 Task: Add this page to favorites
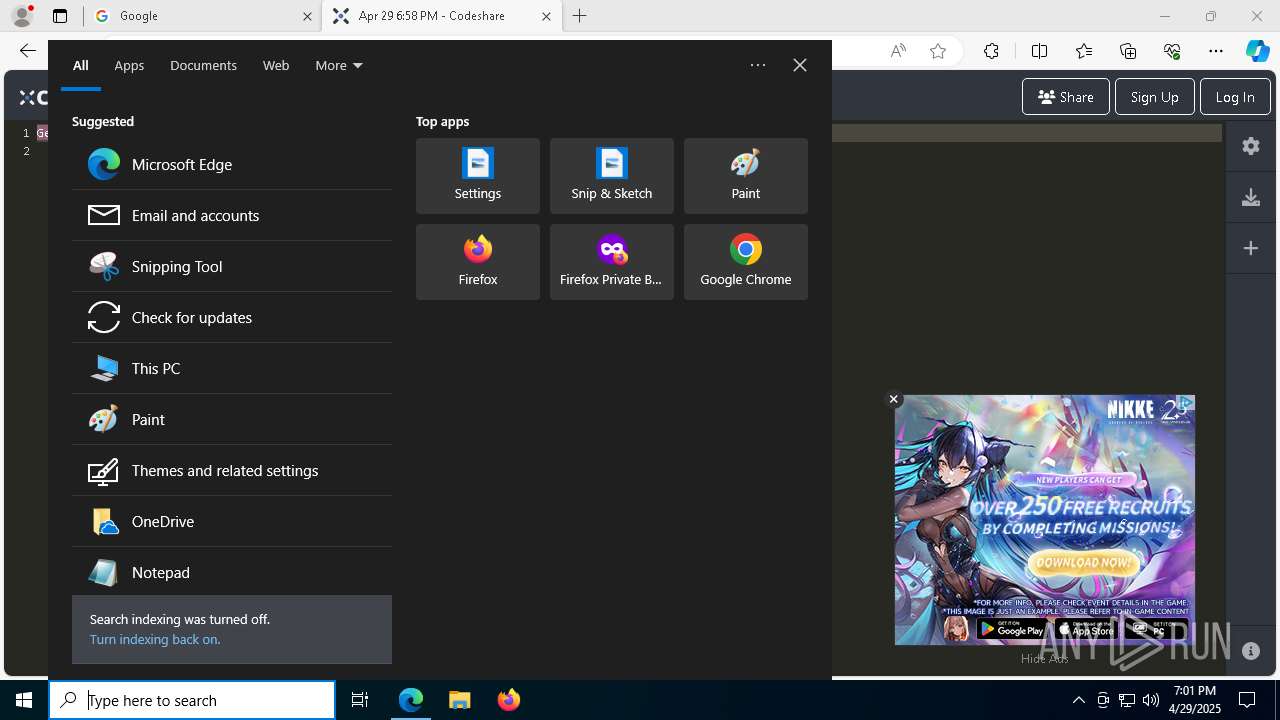[x=938, y=51]
